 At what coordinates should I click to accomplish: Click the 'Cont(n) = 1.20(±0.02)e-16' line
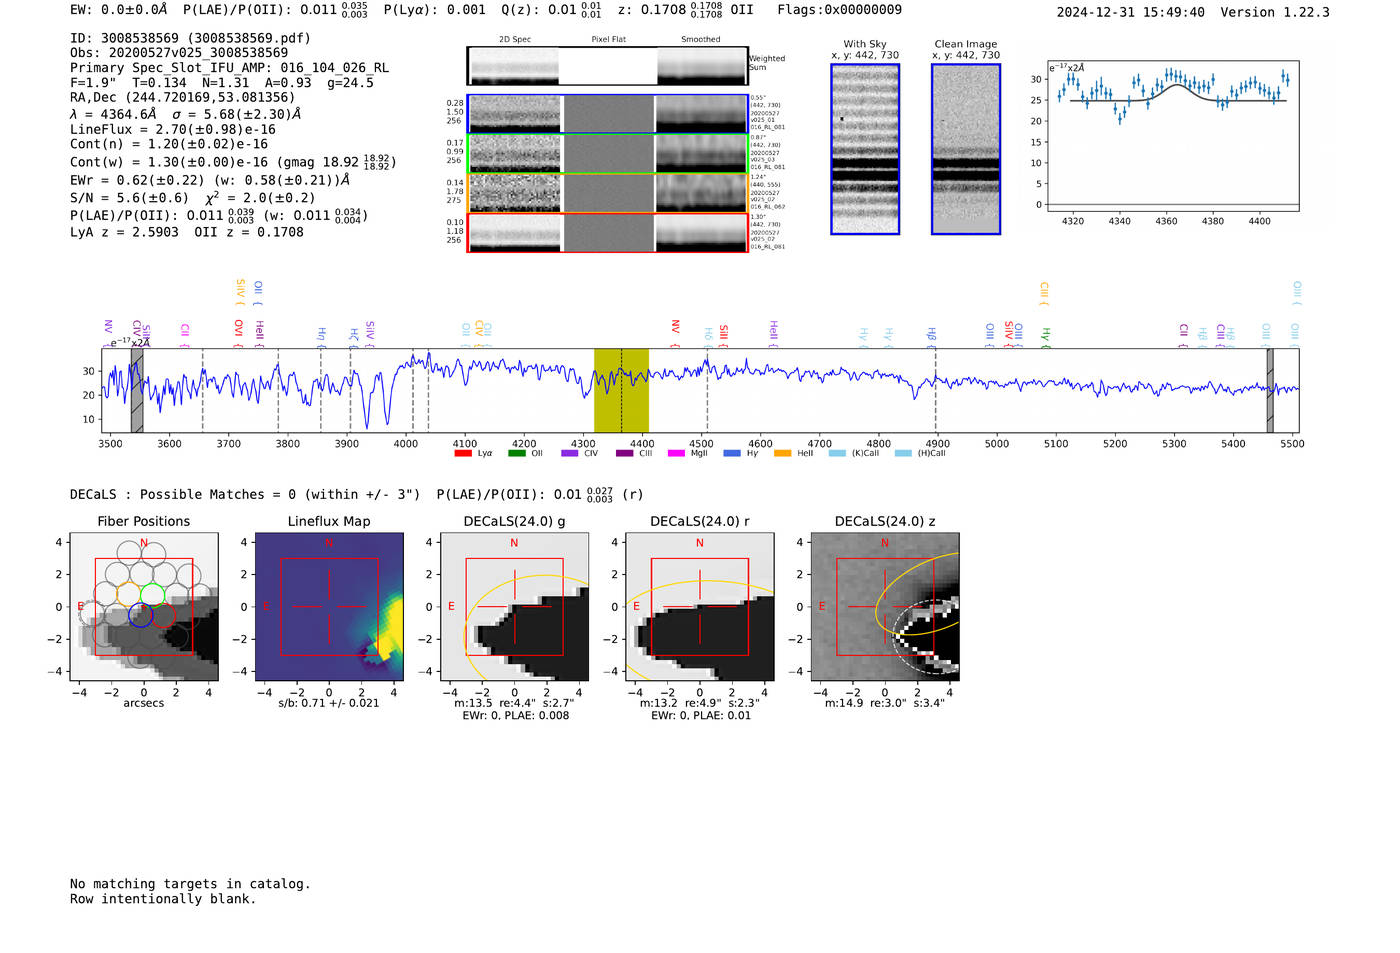coord(169,144)
